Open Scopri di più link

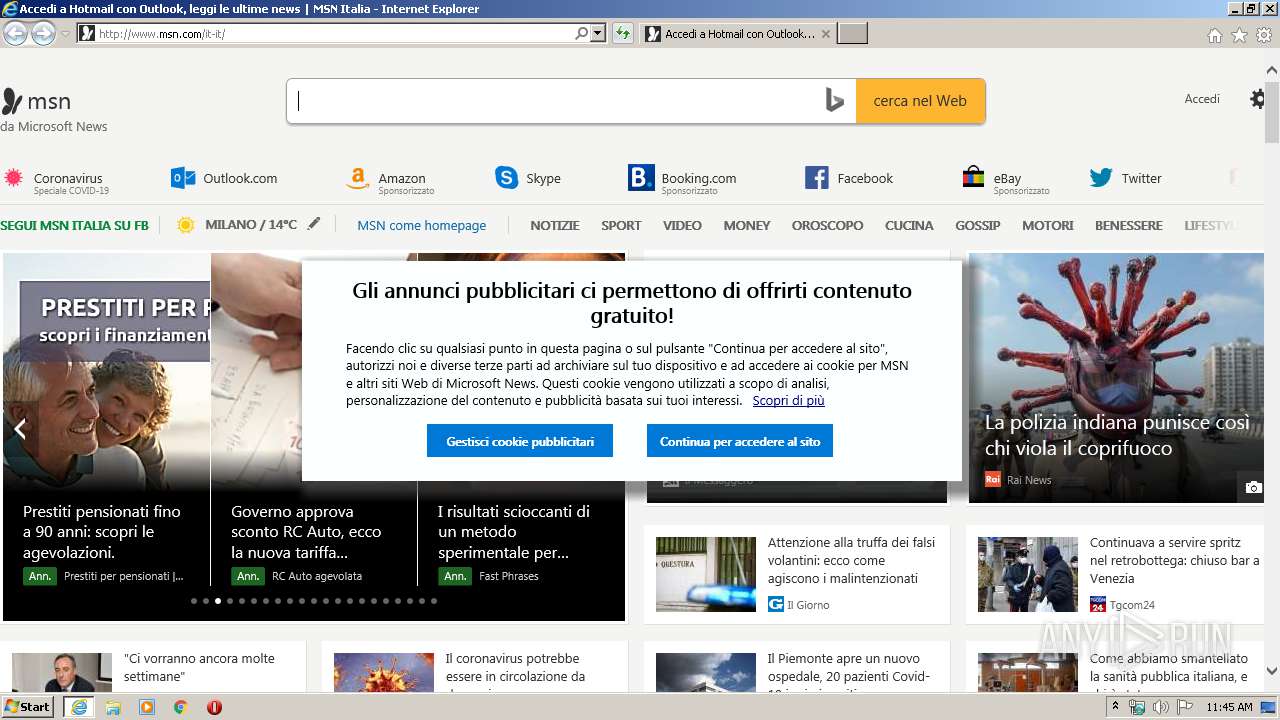point(789,400)
